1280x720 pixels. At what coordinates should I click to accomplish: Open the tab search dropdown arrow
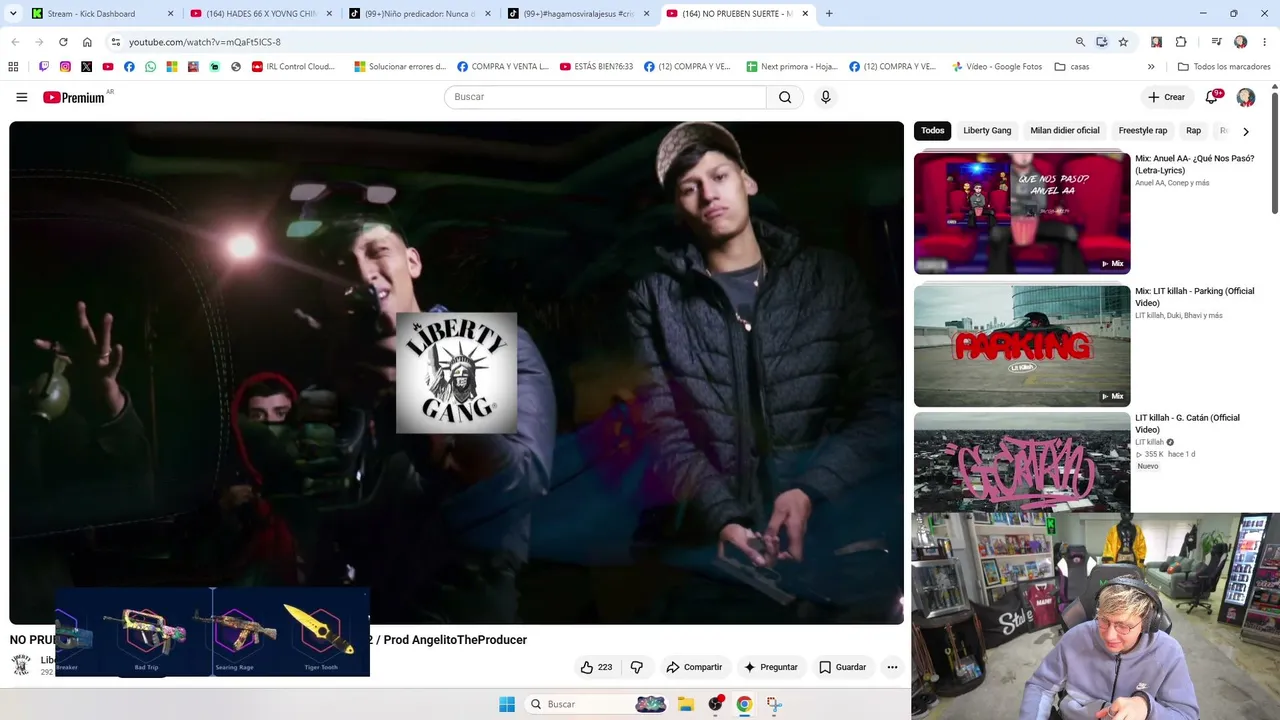coord(11,14)
